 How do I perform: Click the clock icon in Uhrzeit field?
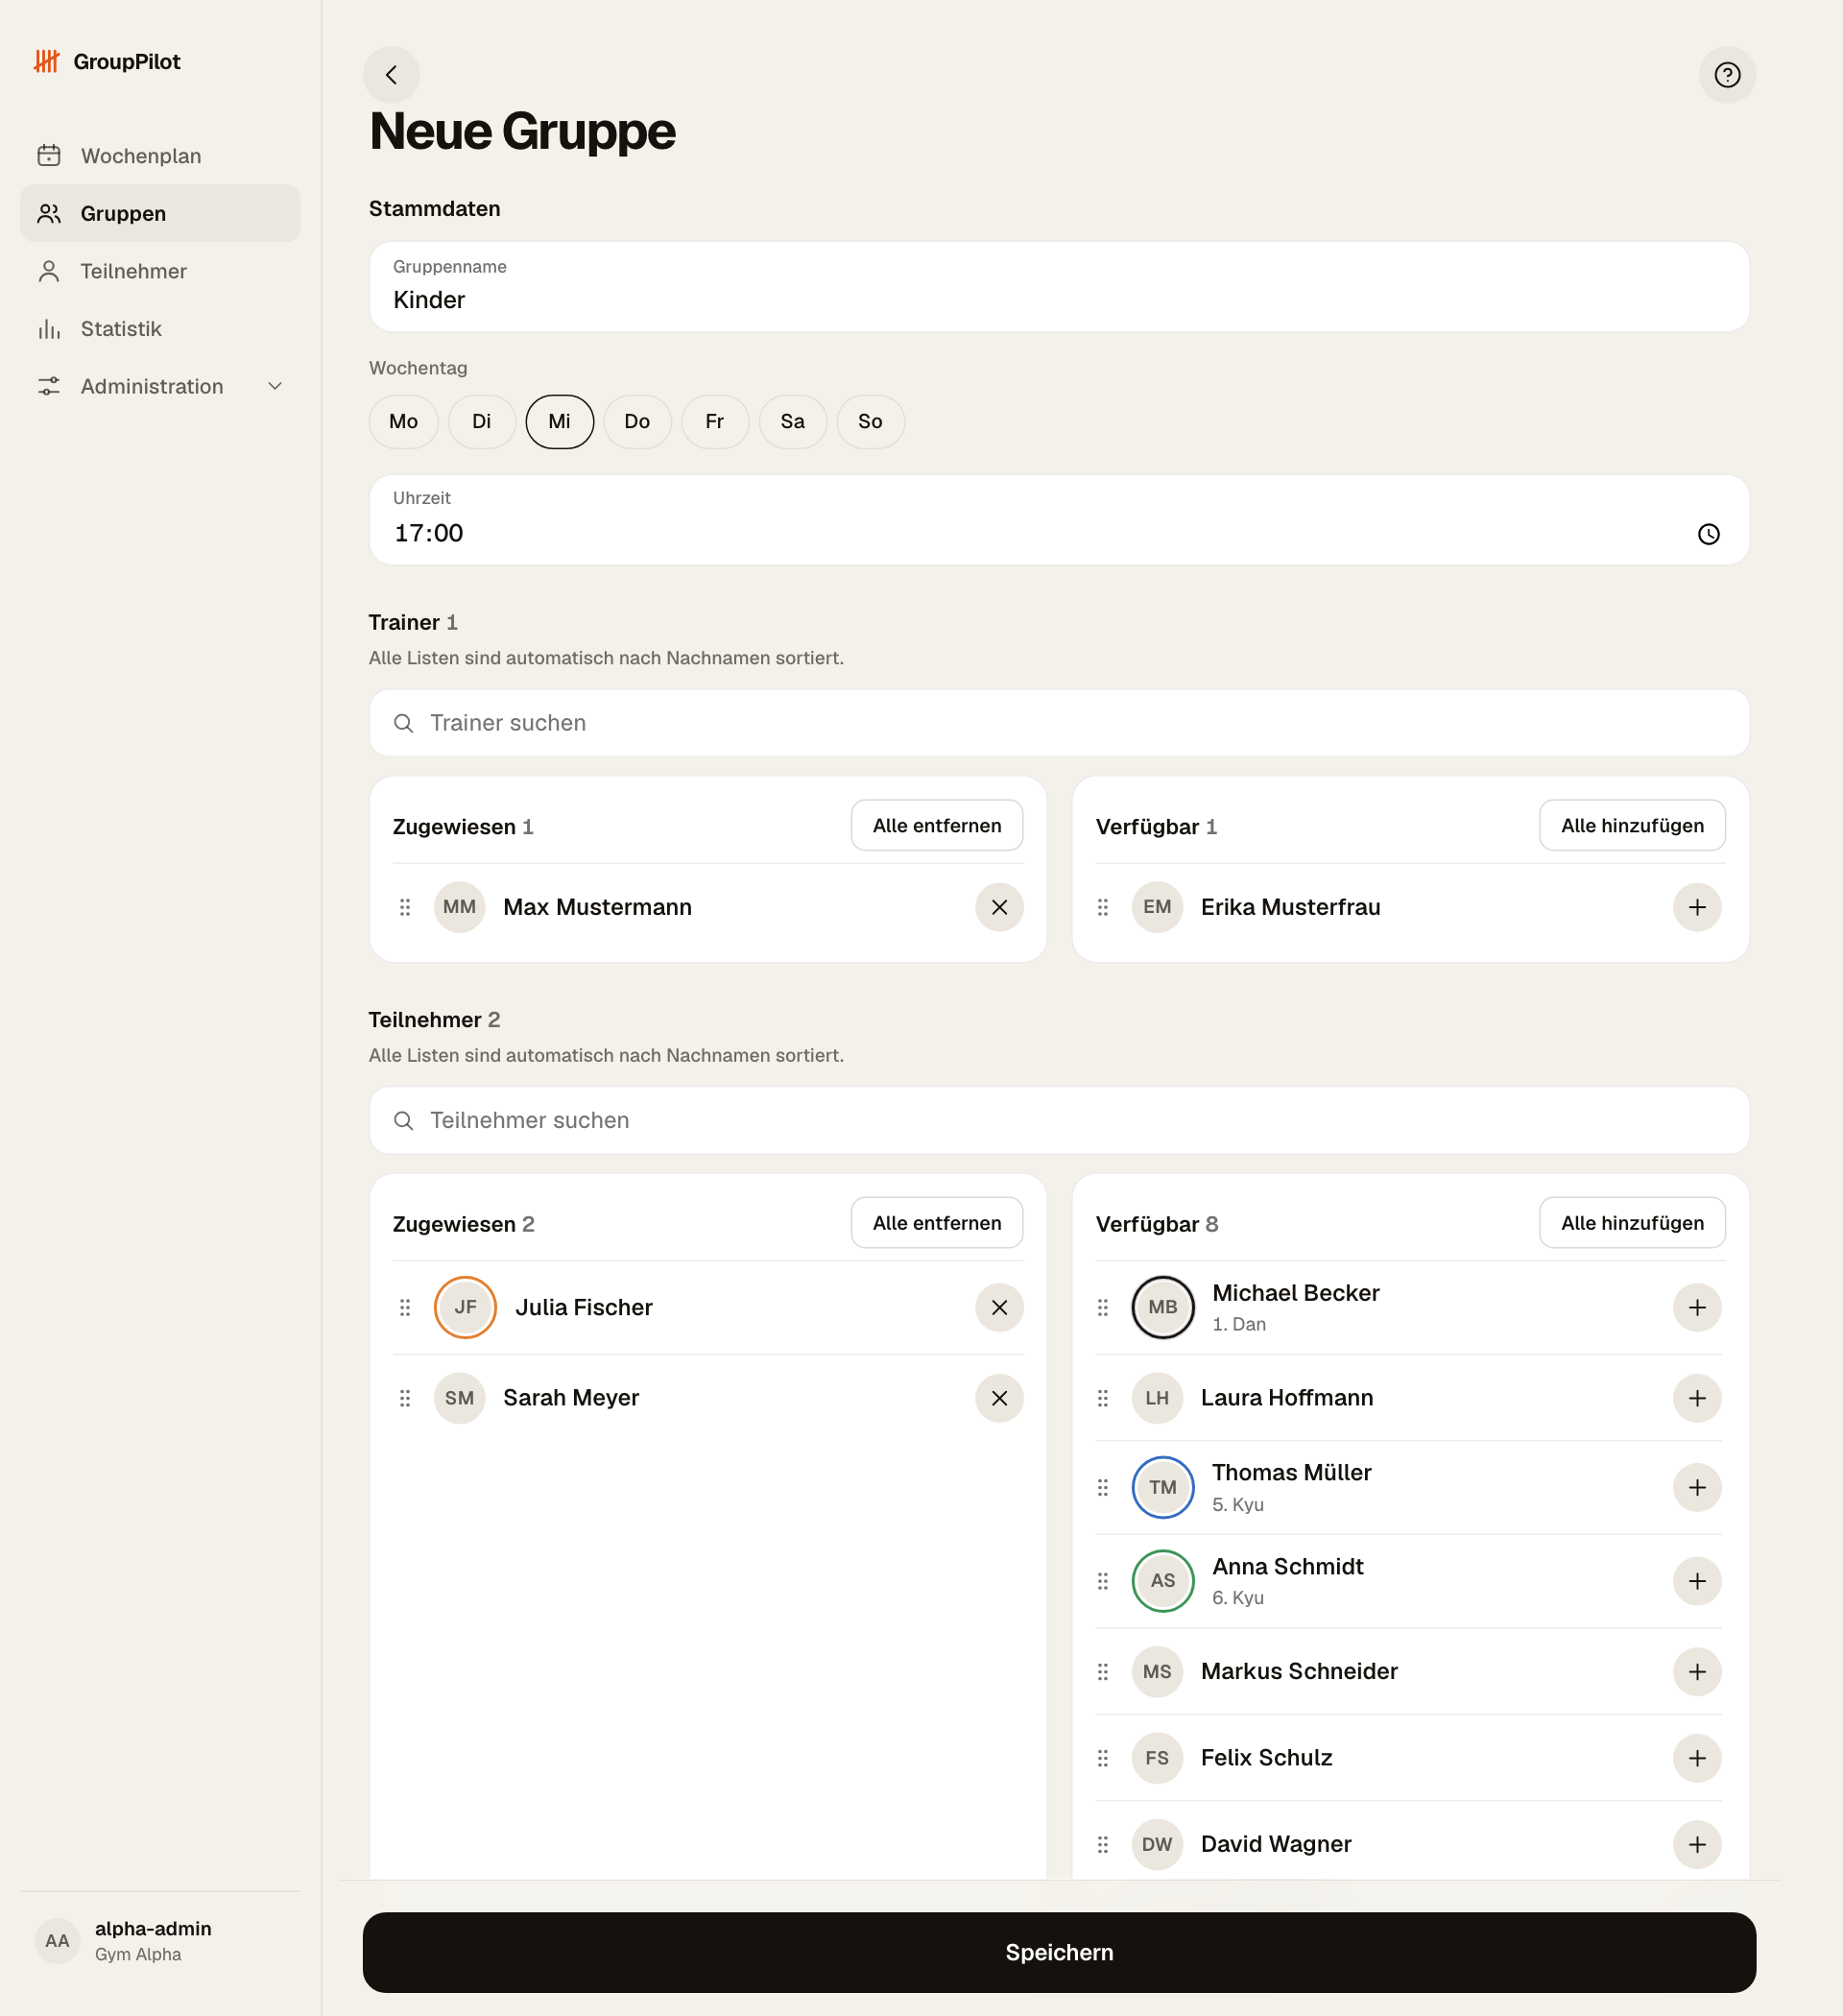(1708, 534)
